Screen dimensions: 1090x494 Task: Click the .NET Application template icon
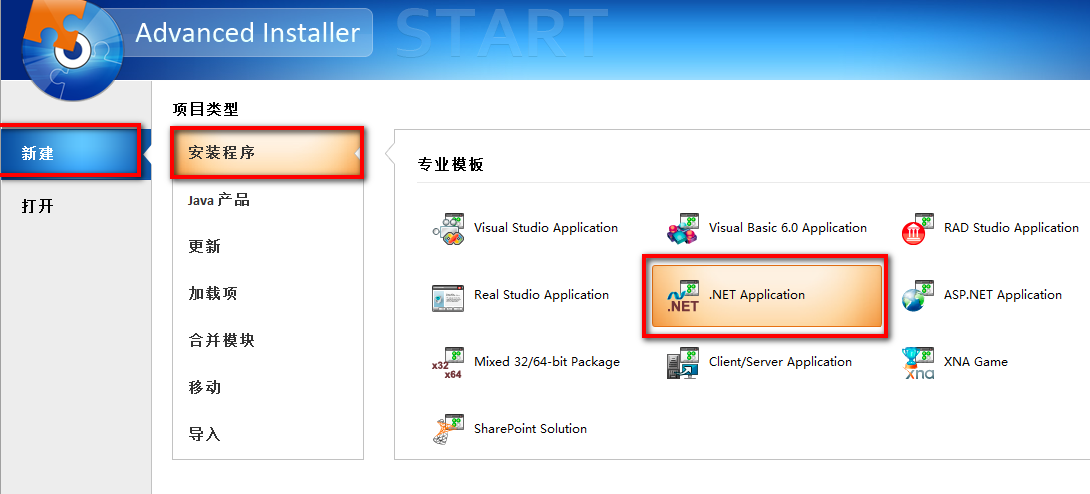[x=683, y=297]
